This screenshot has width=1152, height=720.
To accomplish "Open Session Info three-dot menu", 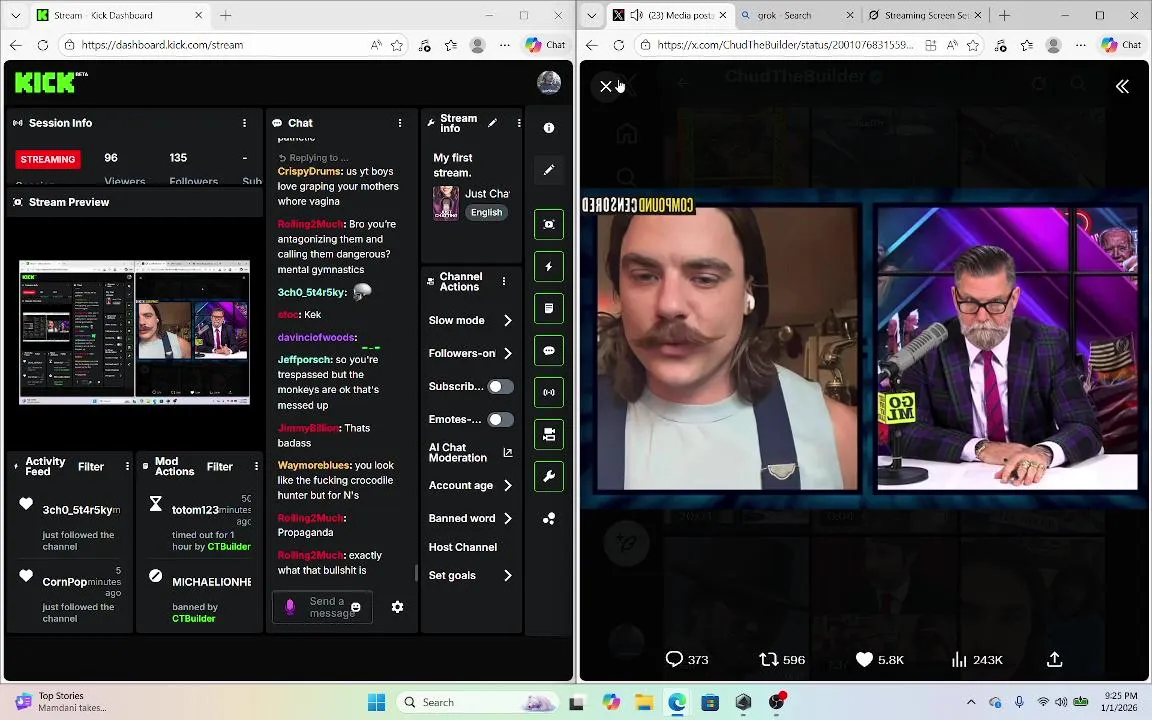I will pyautogui.click(x=245, y=123).
